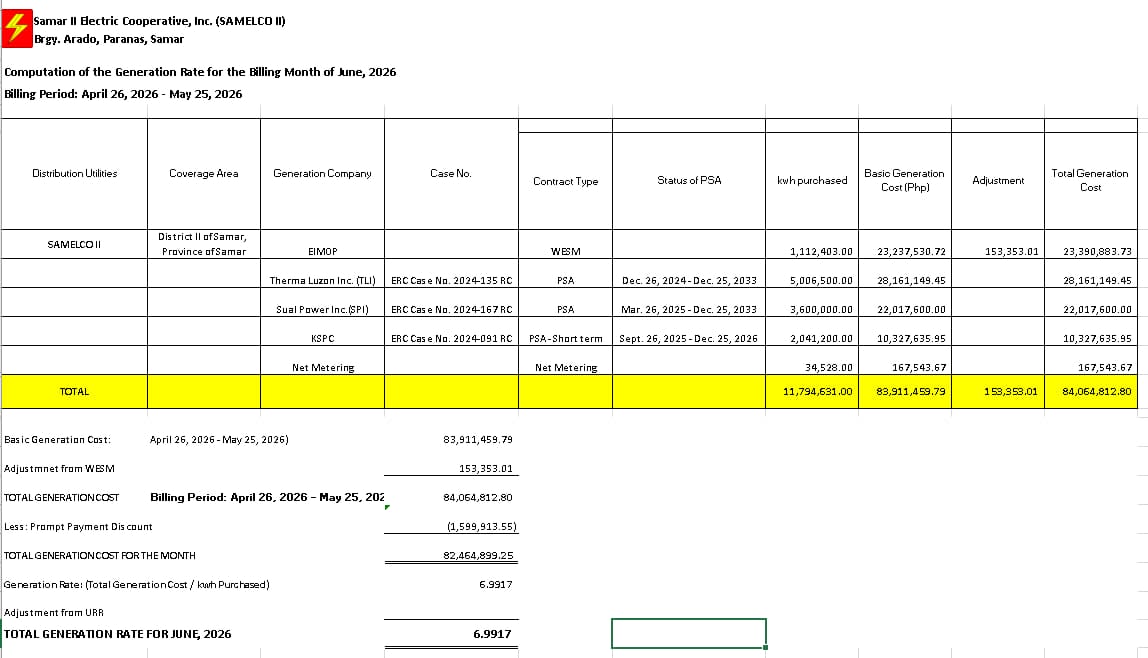
Task: Select the 'Computation of the Generation Rate' heading
Action: (200, 72)
